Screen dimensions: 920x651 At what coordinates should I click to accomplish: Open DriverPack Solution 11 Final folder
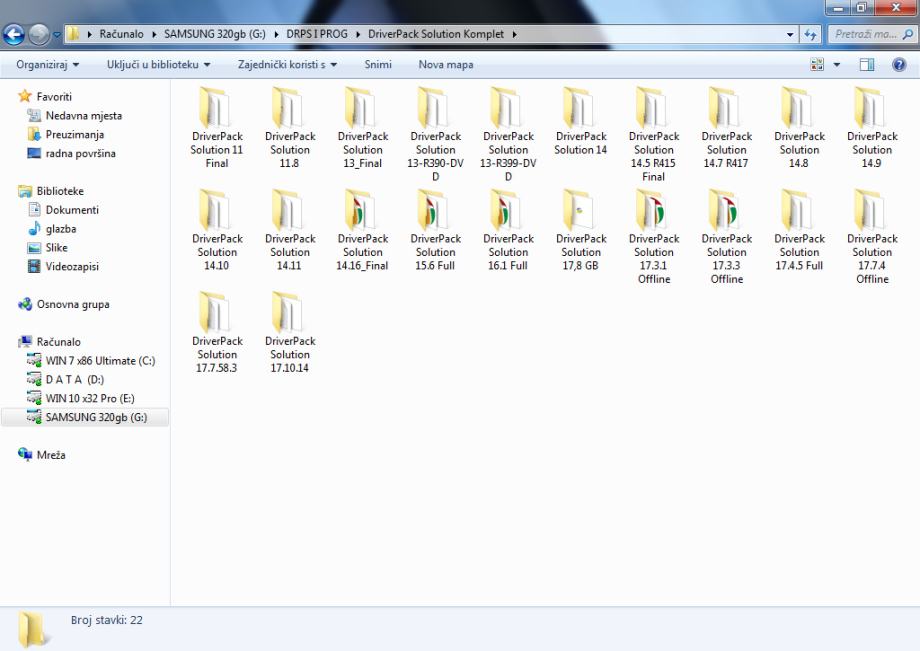(217, 128)
